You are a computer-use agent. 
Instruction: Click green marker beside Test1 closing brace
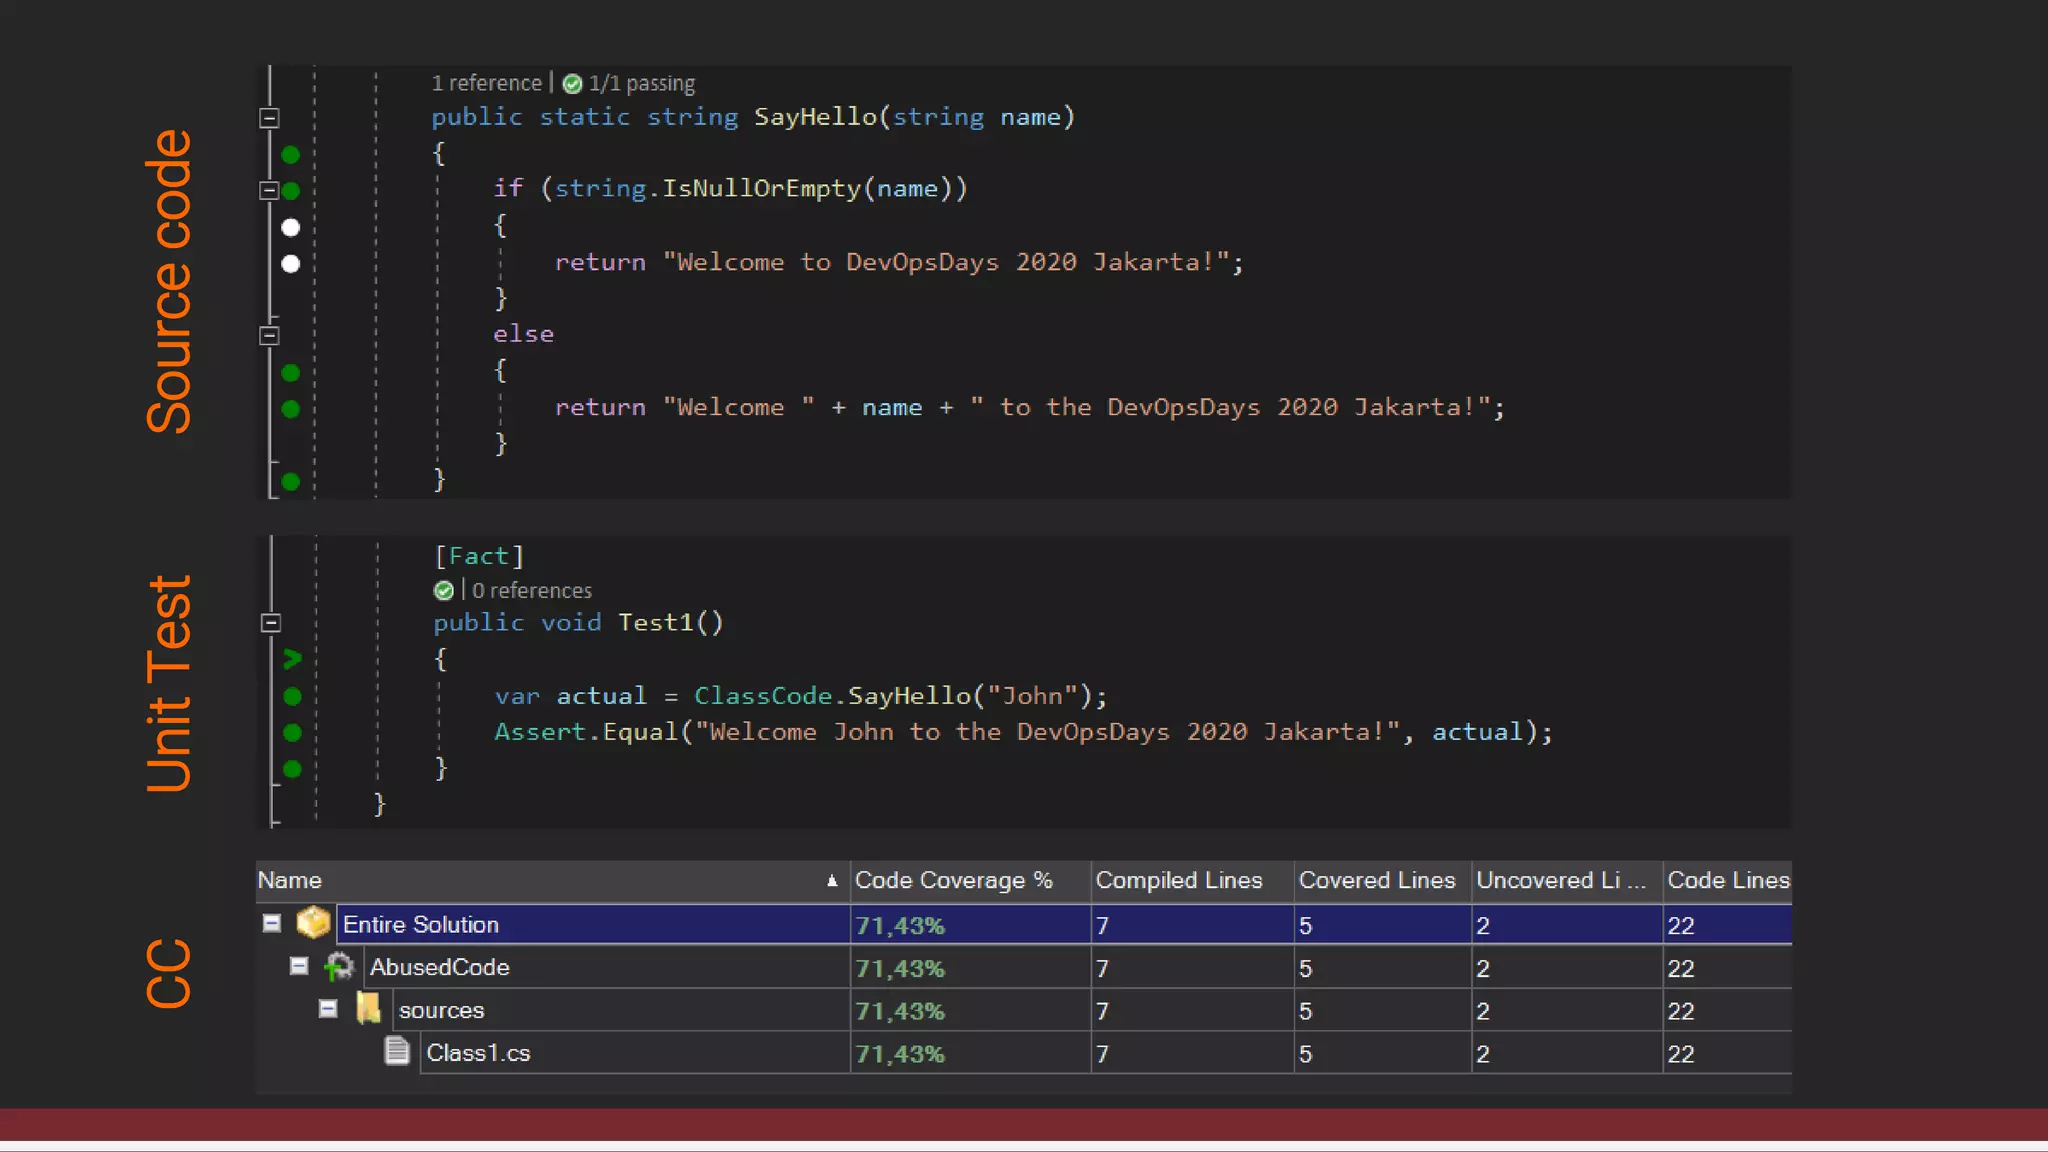coord(292,769)
